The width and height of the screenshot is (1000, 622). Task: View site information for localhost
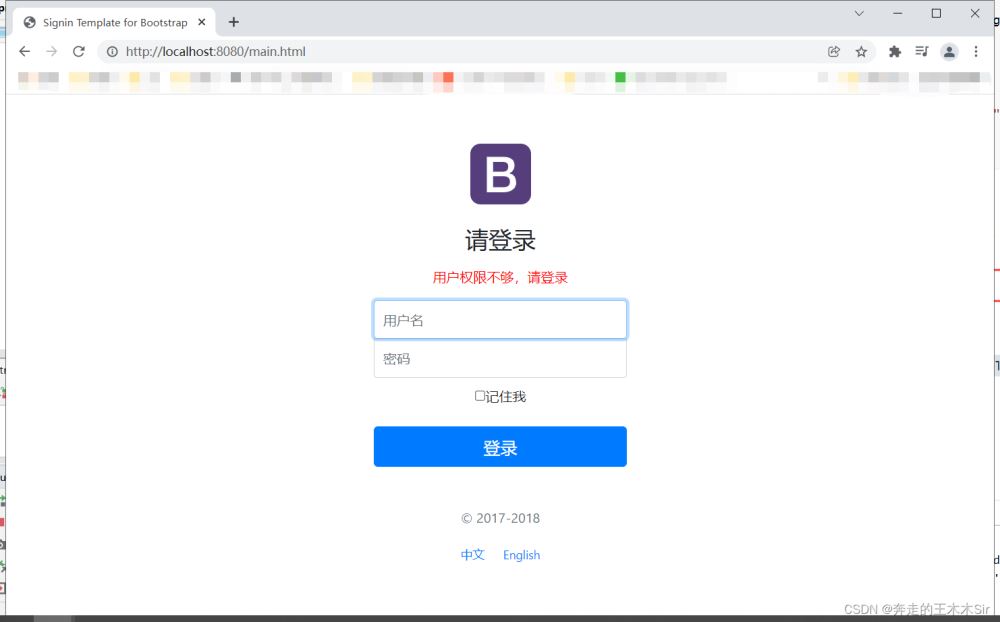pyautogui.click(x=112, y=52)
